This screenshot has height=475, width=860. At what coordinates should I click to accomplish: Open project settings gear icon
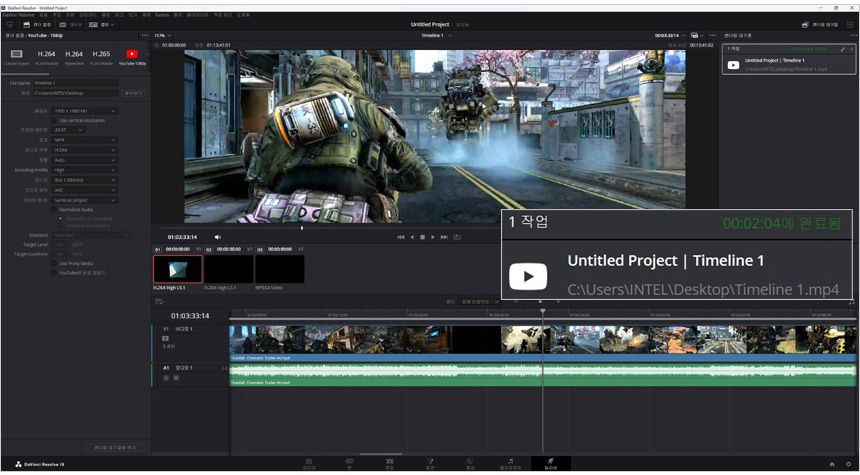point(848,464)
